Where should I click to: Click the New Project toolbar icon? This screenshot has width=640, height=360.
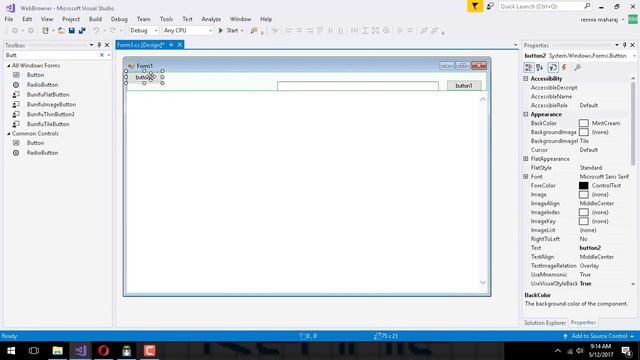click(x=45, y=31)
